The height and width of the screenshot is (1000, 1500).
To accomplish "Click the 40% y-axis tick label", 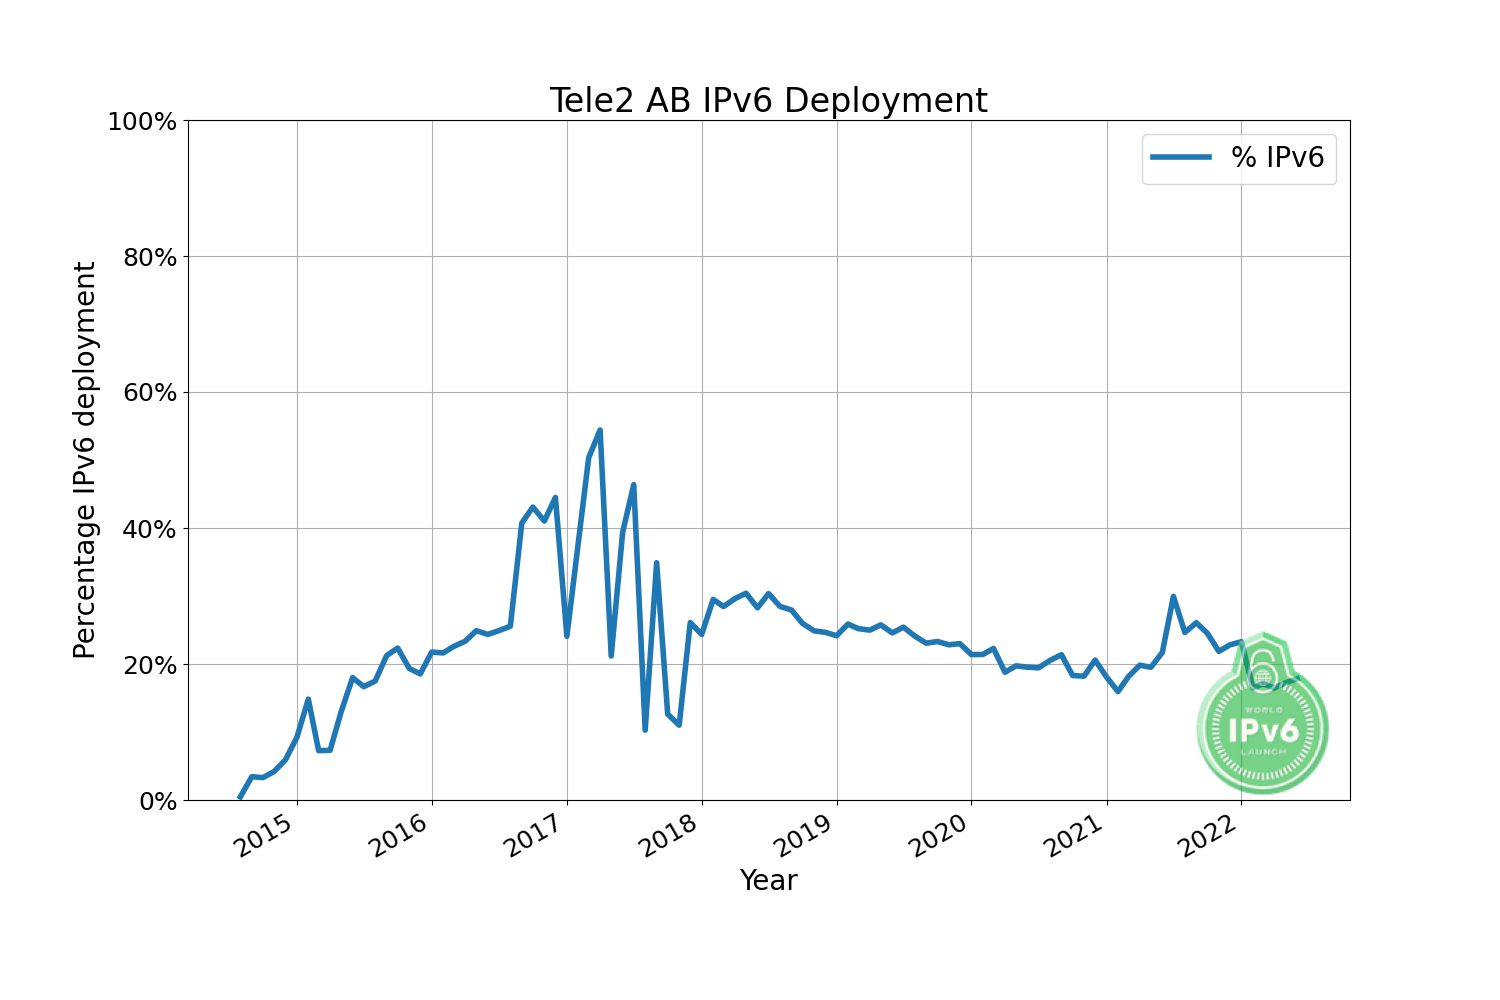I will tap(148, 529).
